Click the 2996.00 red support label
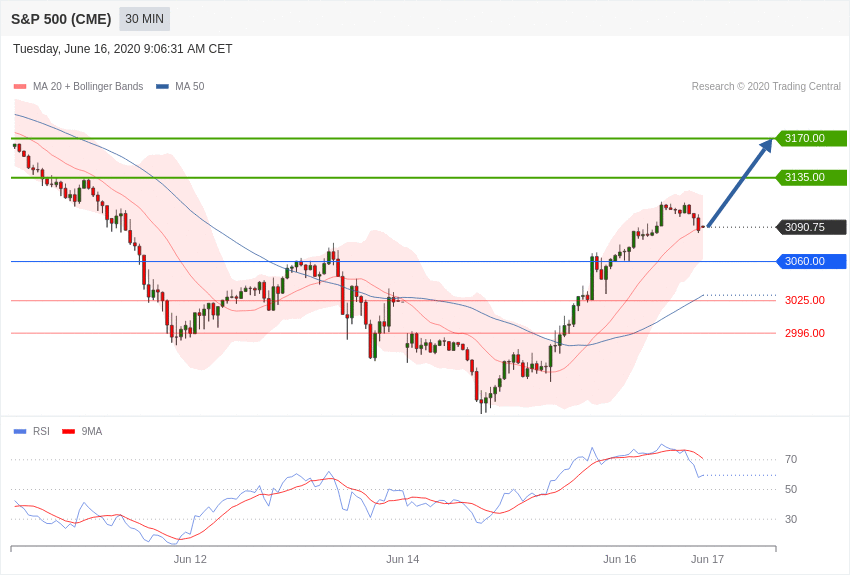The width and height of the screenshot is (850, 576). coord(804,333)
